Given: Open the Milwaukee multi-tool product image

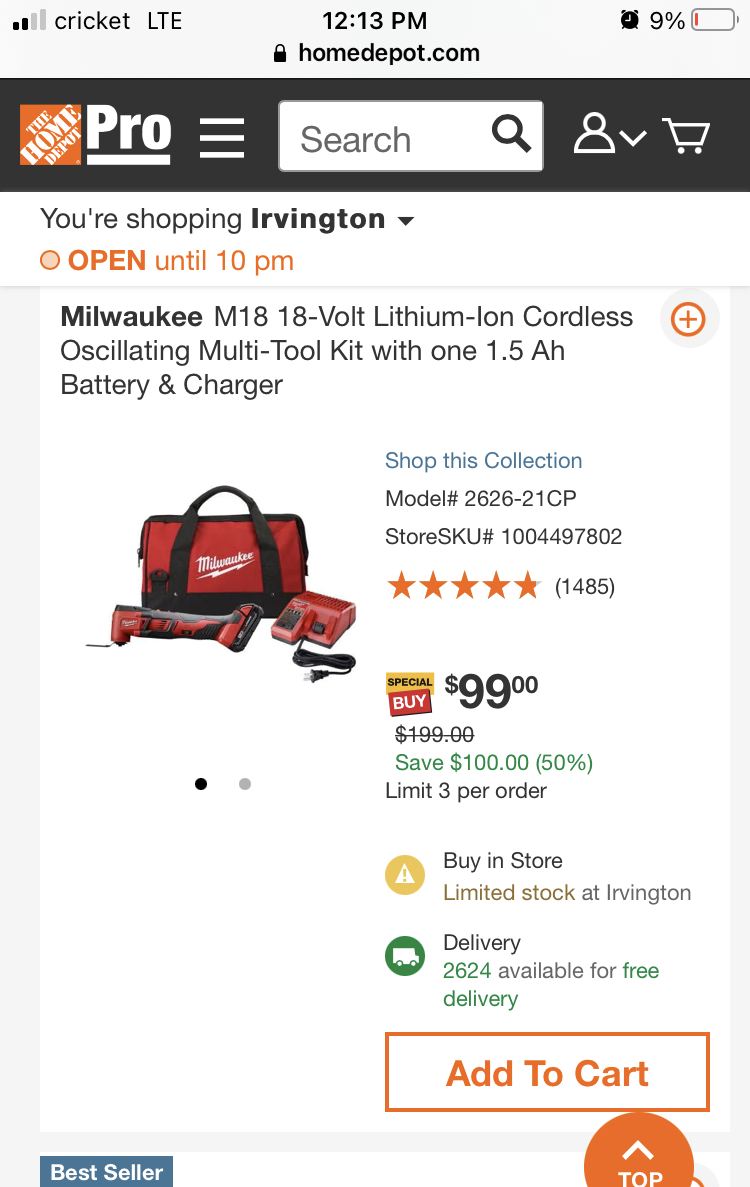Looking at the screenshot, I should click(x=220, y=585).
